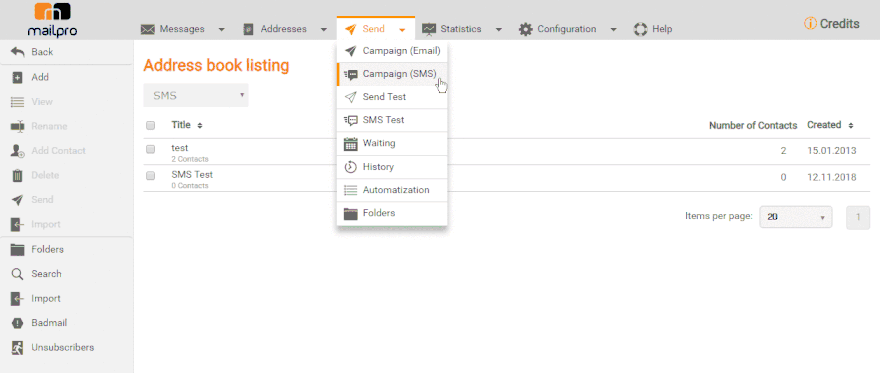Image resolution: width=880 pixels, height=373 pixels.
Task: Click the Rename icon in sidebar
Action: tap(17, 127)
